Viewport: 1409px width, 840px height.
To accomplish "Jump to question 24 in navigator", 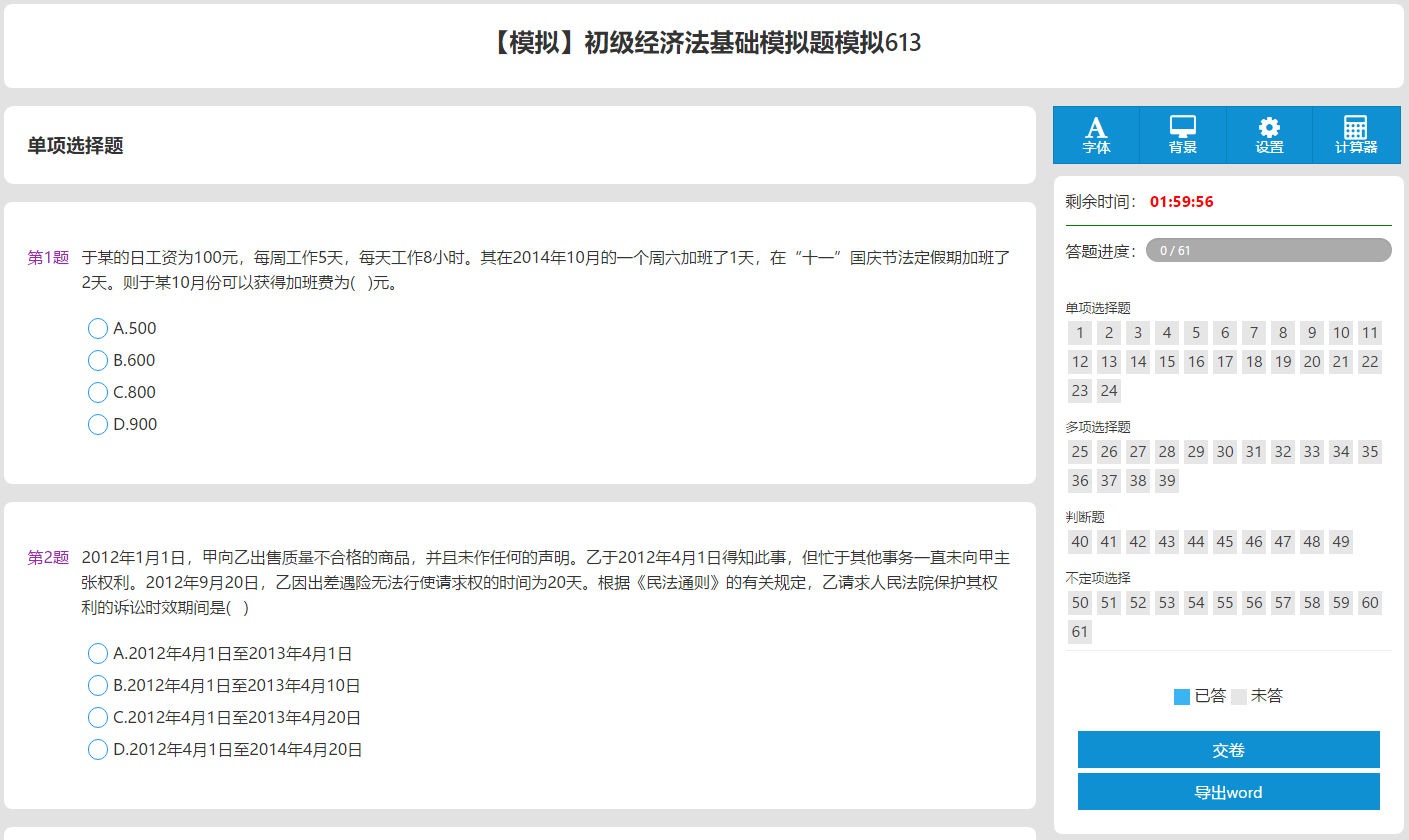I will [1109, 390].
